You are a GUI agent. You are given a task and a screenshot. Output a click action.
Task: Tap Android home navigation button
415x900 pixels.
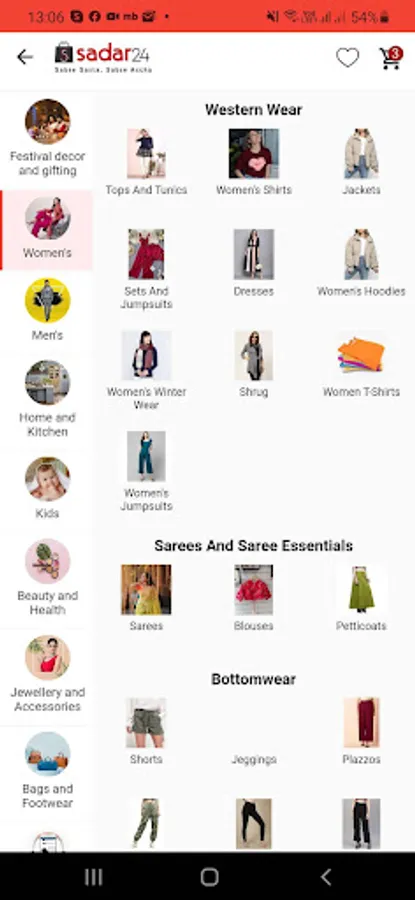click(210, 876)
